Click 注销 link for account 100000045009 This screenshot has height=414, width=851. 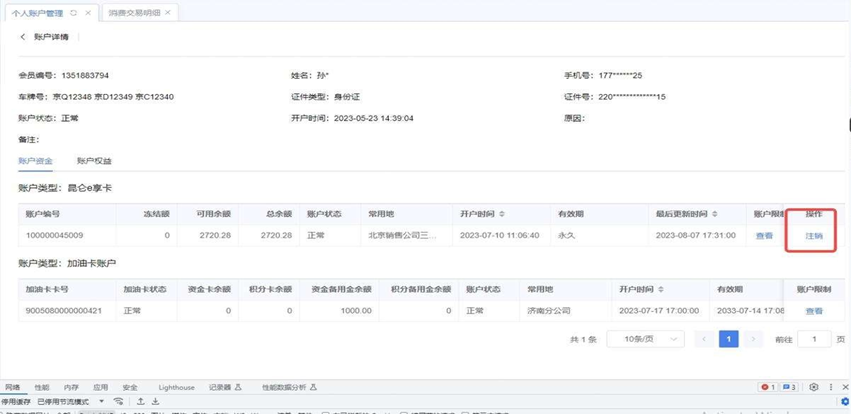pos(814,236)
